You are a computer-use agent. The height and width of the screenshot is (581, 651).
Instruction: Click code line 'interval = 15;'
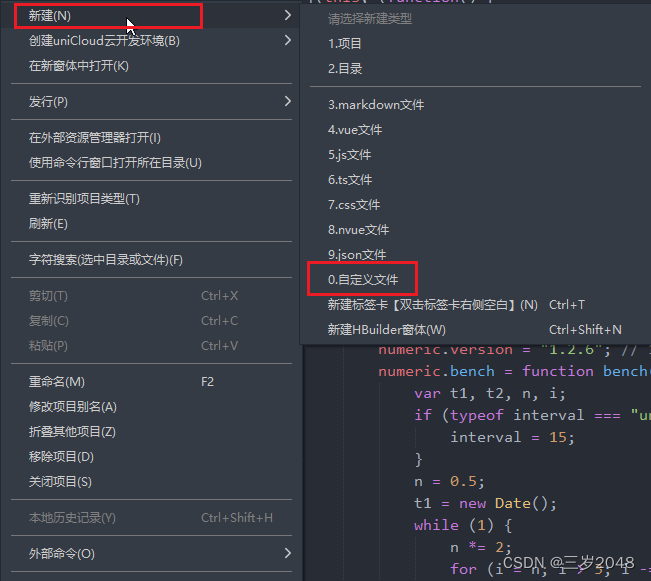pos(512,437)
